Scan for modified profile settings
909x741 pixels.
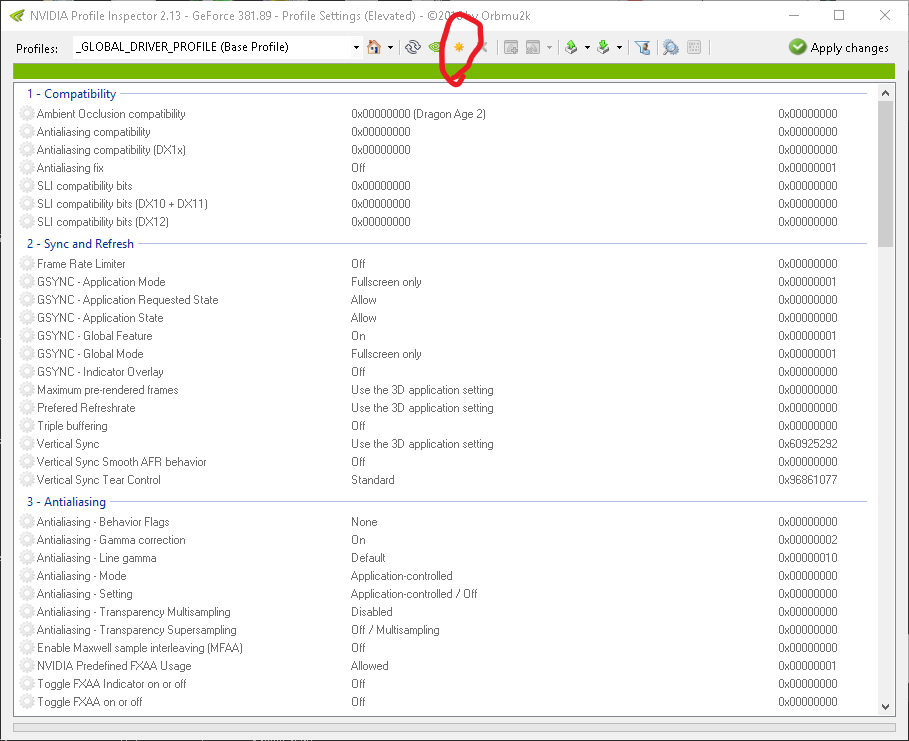[x=671, y=47]
